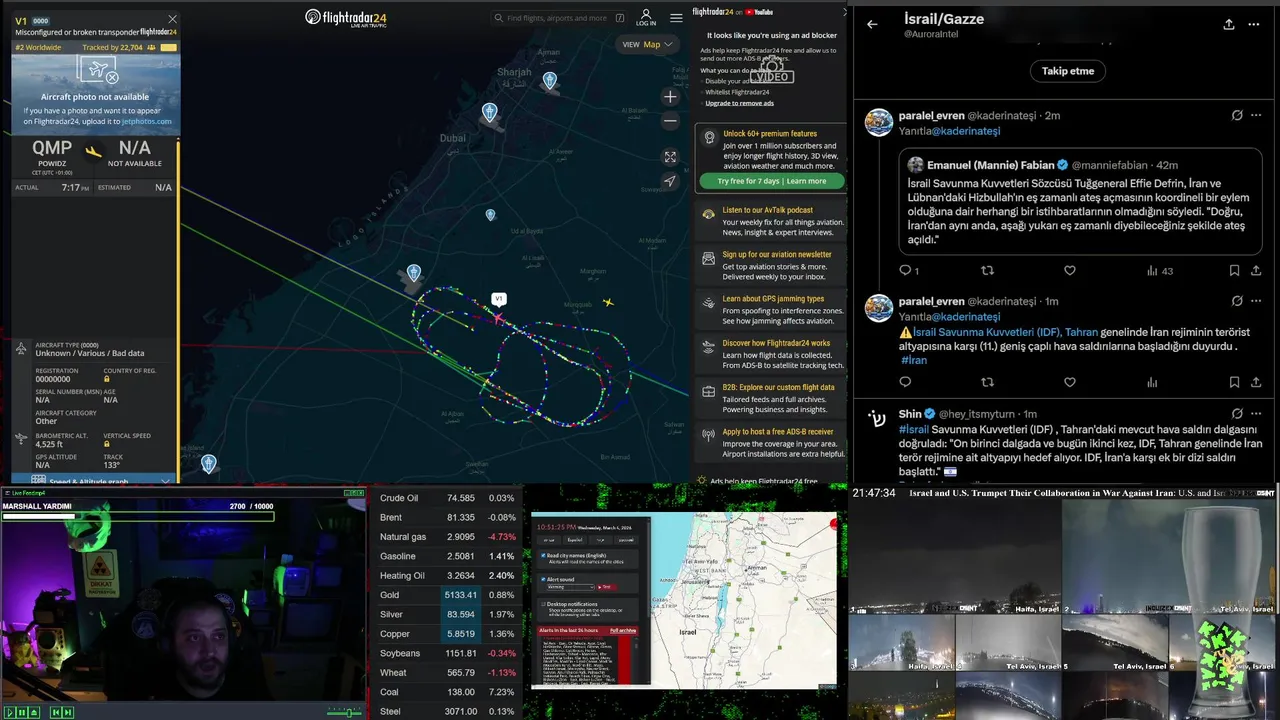Center map on my location arrow
1280x720 pixels.
(x=670, y=181)
